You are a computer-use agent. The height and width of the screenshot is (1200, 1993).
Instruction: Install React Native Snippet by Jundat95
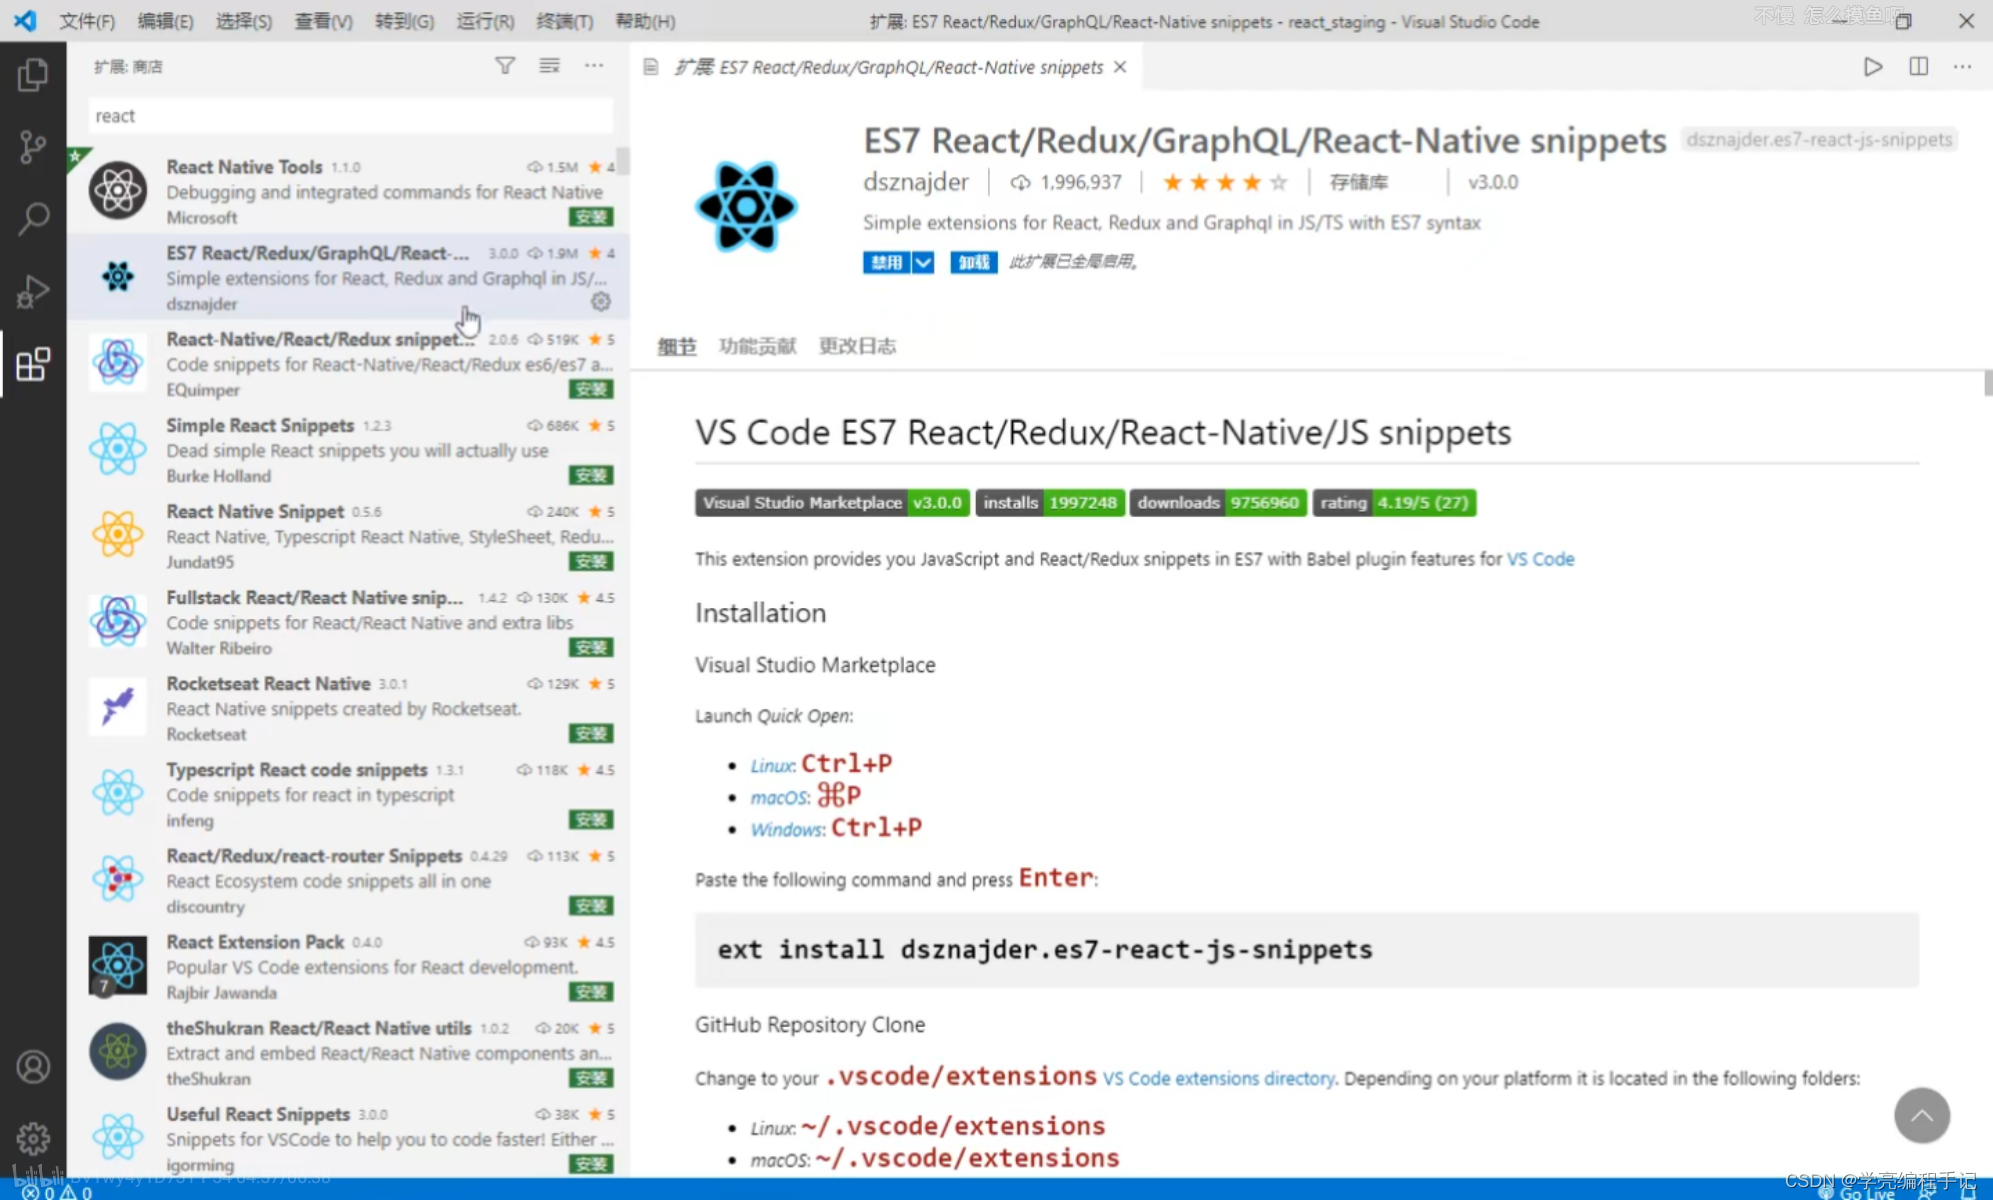pos(591,561)
